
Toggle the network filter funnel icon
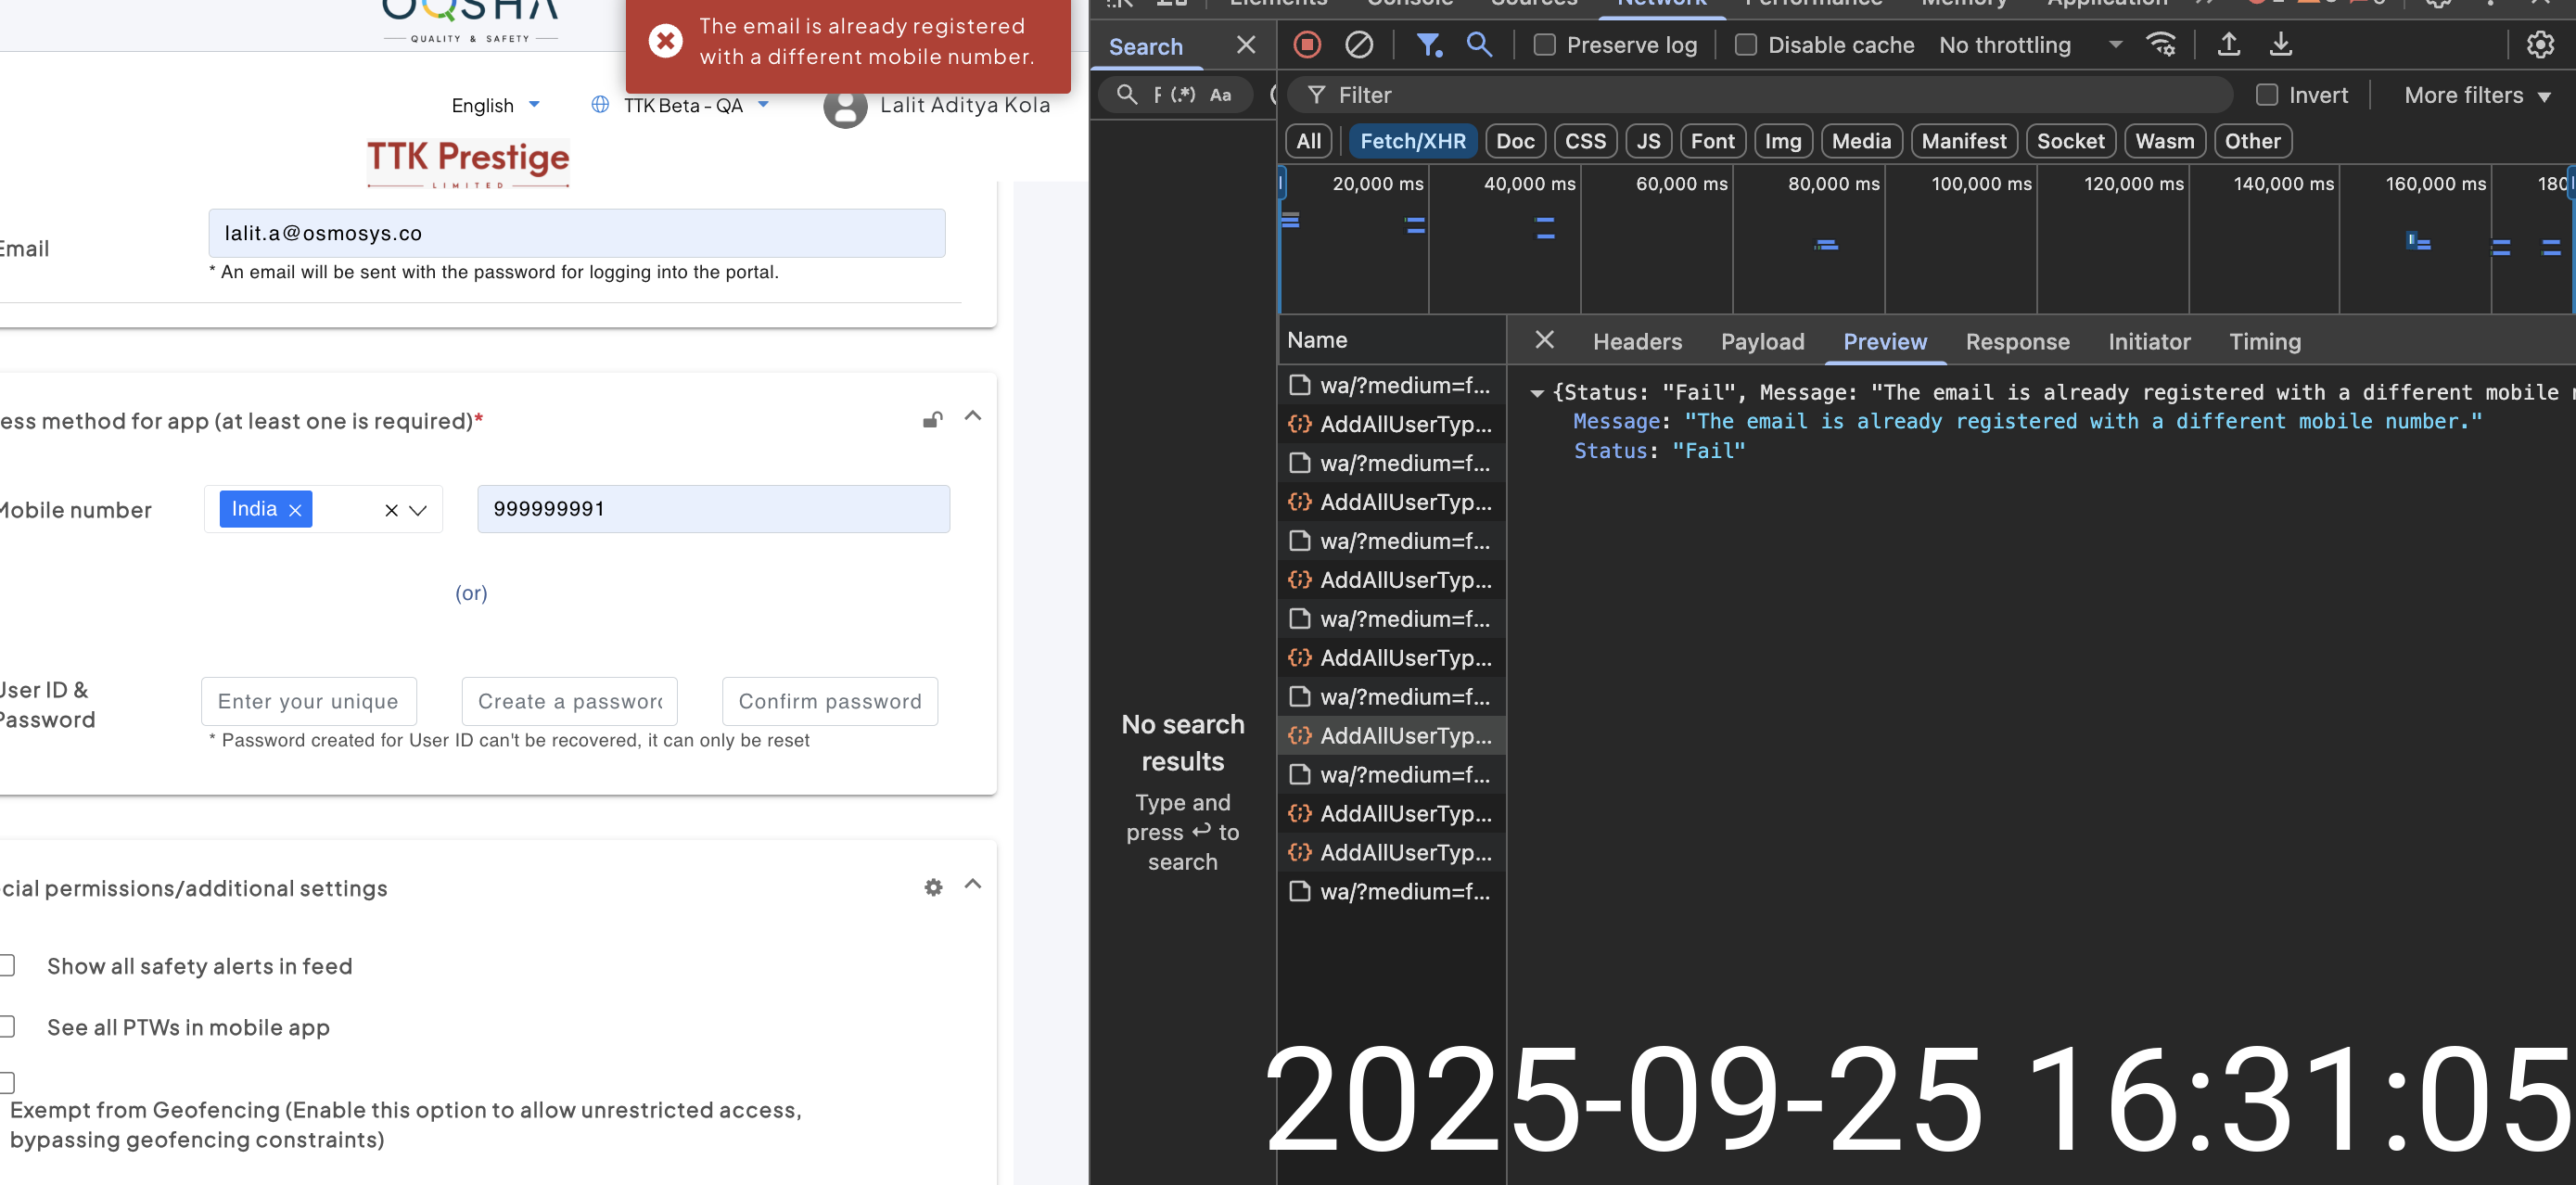tap(1428, 45)
